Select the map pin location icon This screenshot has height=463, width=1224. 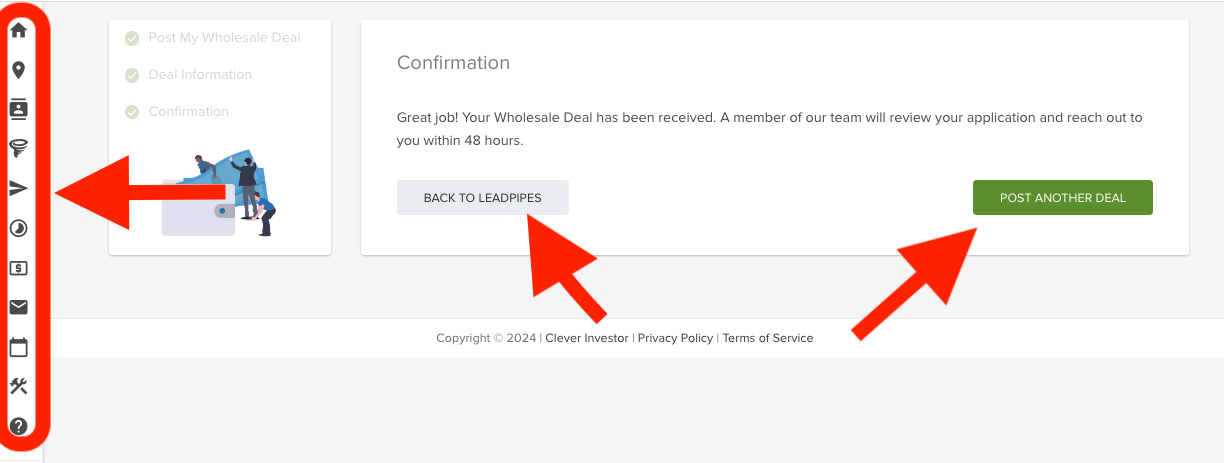[18, 70]
